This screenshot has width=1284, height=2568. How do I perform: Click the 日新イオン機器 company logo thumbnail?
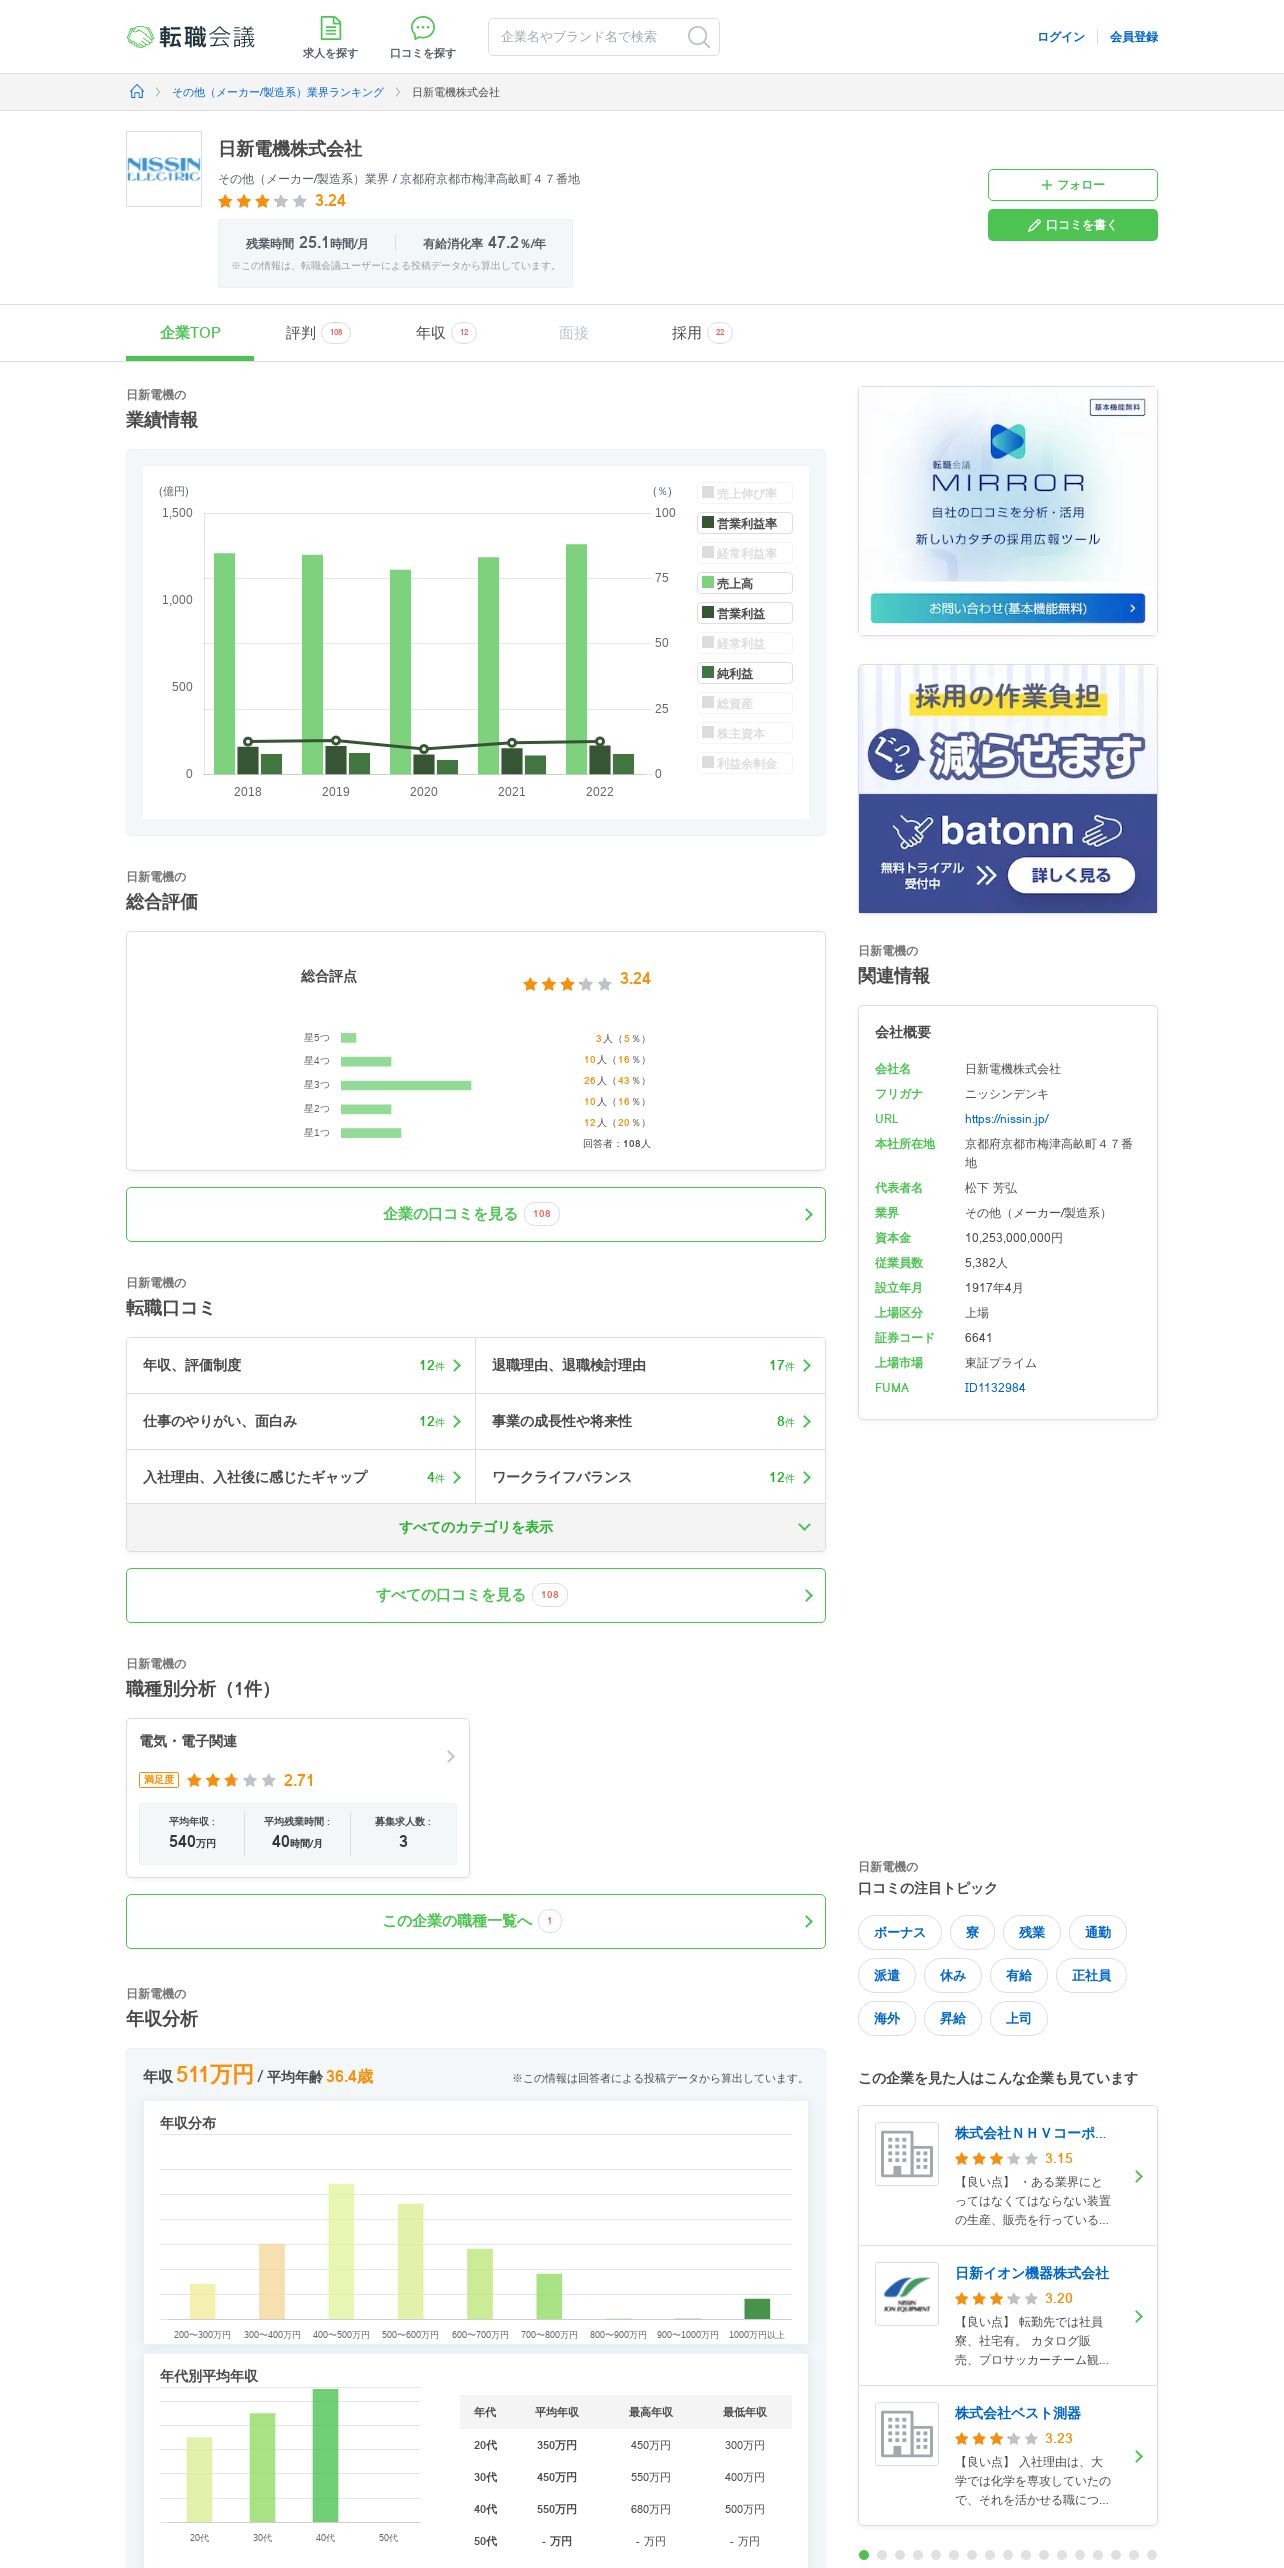pyautogui.click(x=907, y=2294)
